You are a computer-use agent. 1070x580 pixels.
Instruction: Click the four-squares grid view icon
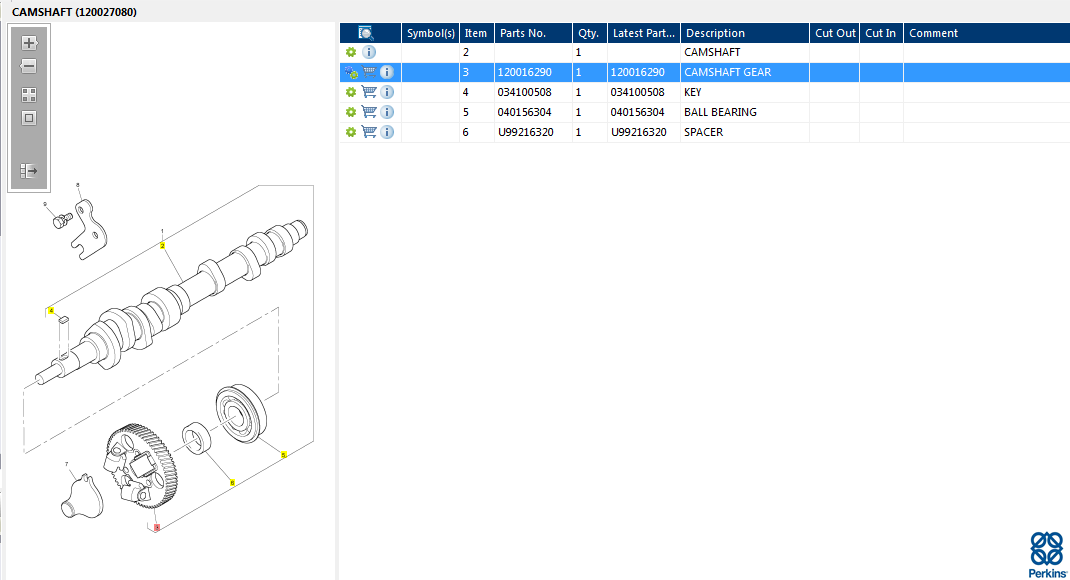point(29,95)
